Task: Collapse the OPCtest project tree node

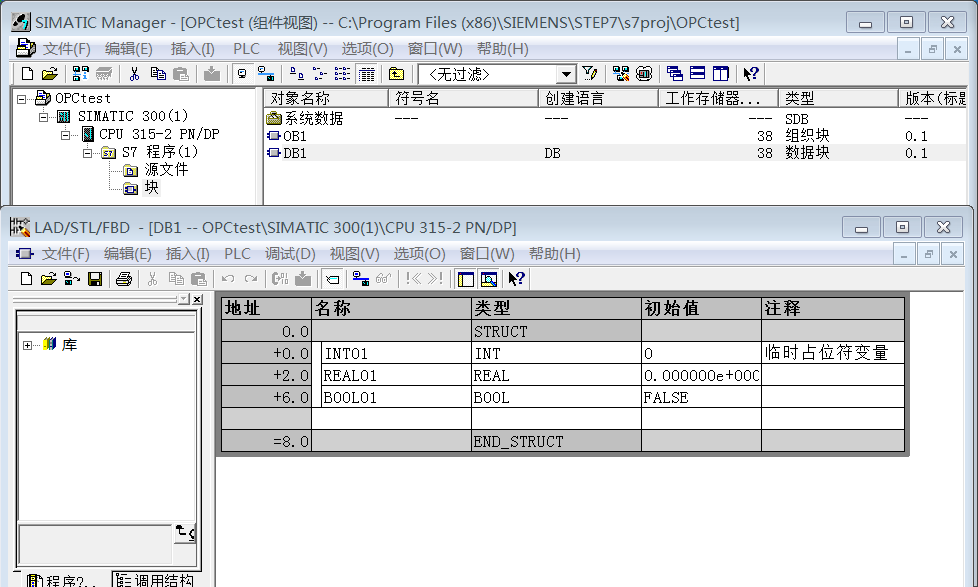Action: (22, 99)
